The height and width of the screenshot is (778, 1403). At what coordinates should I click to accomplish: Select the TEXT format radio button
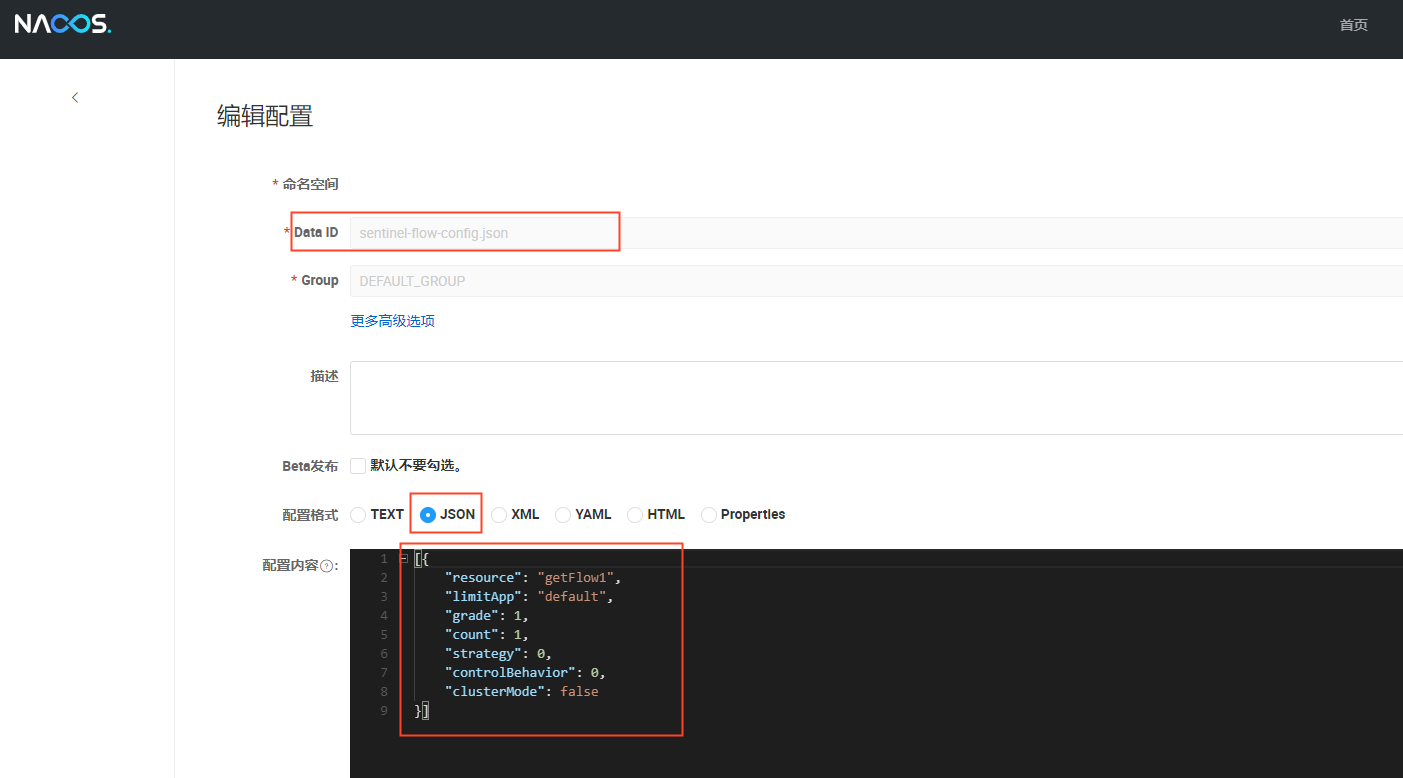pyautogui.click(x=358, y=515)
